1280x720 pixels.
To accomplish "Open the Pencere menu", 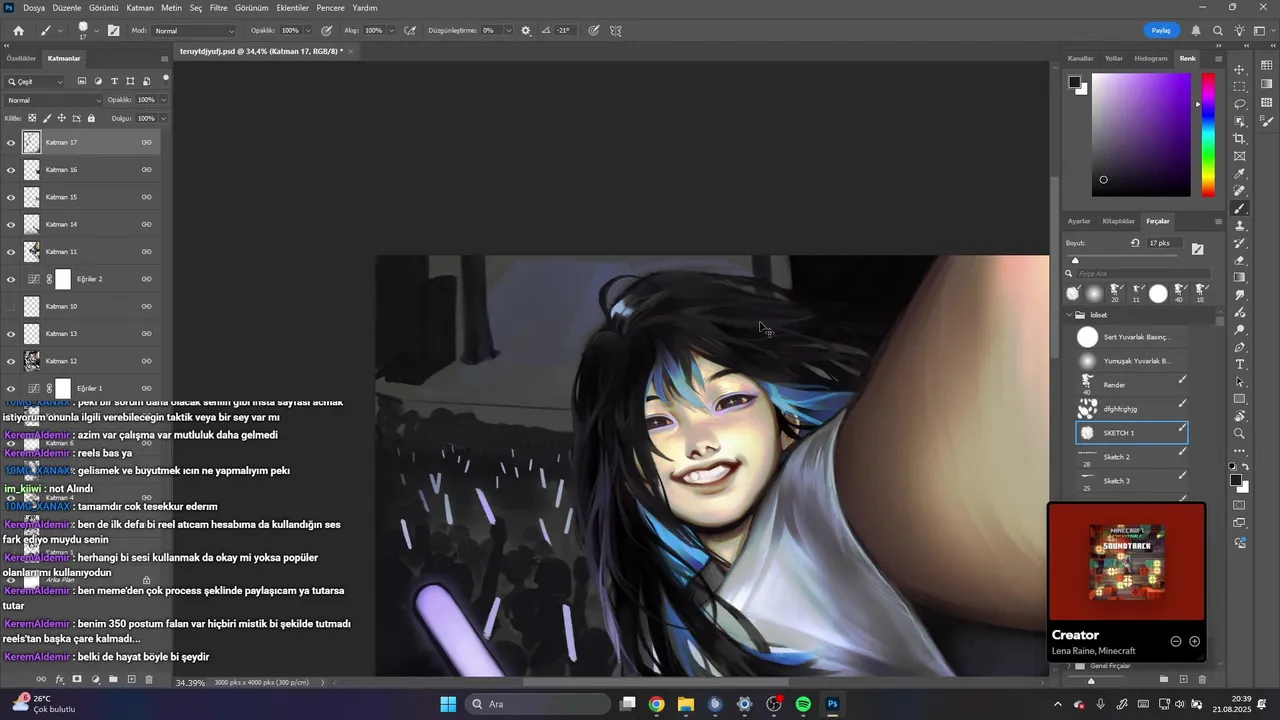I will click(x=330, y=7).
